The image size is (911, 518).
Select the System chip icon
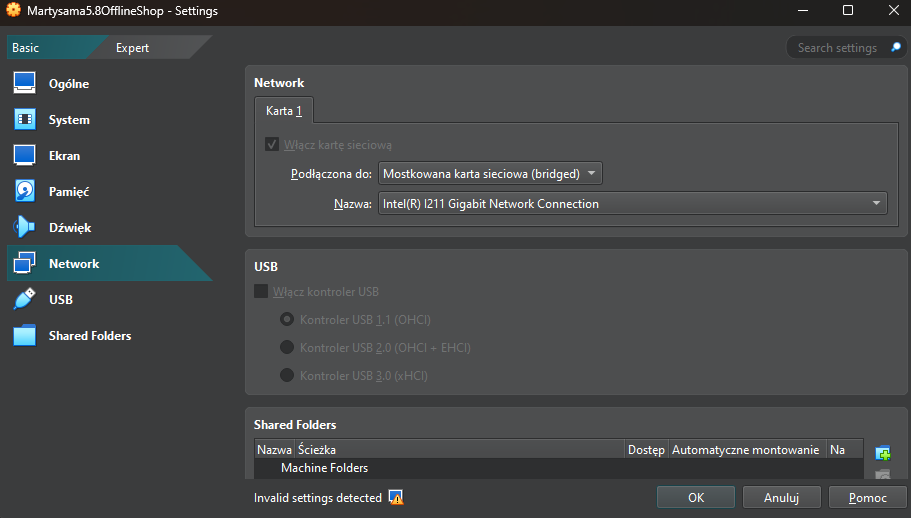coord(25,120)
